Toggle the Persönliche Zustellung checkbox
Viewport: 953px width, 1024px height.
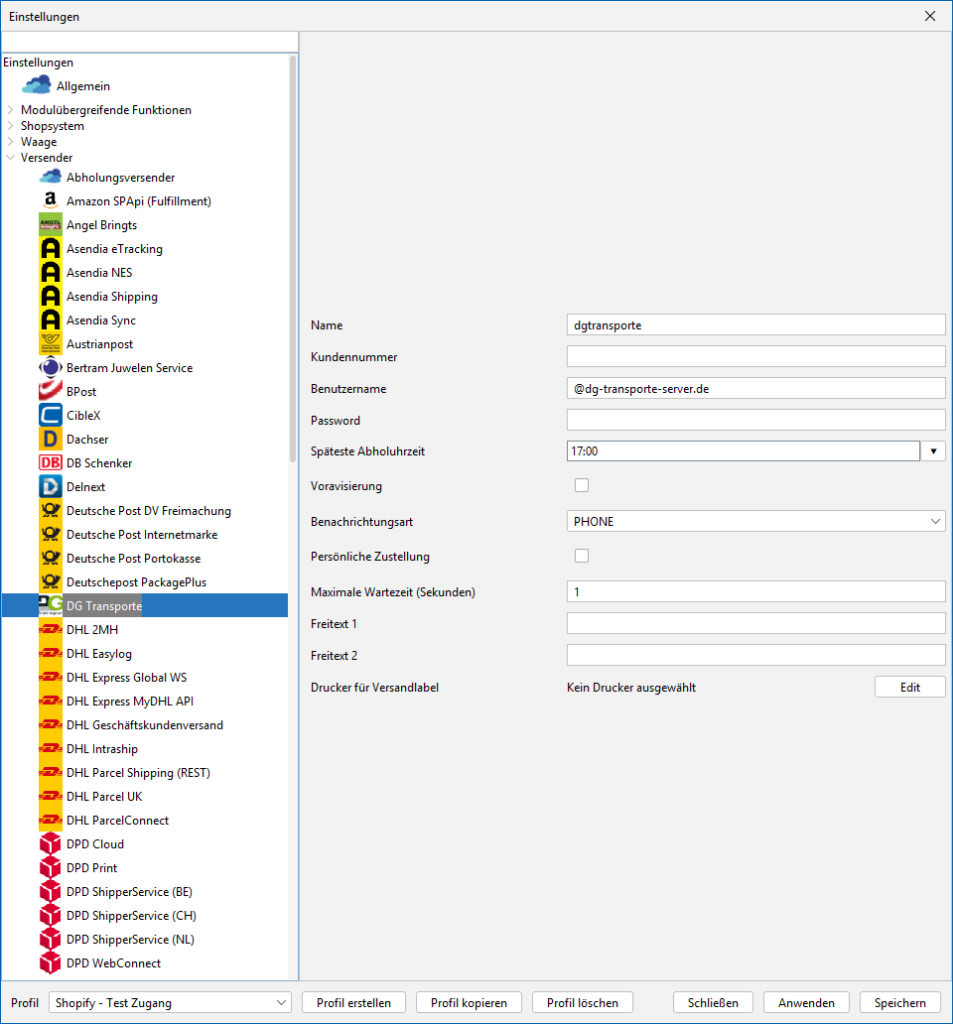click(581, 556)
